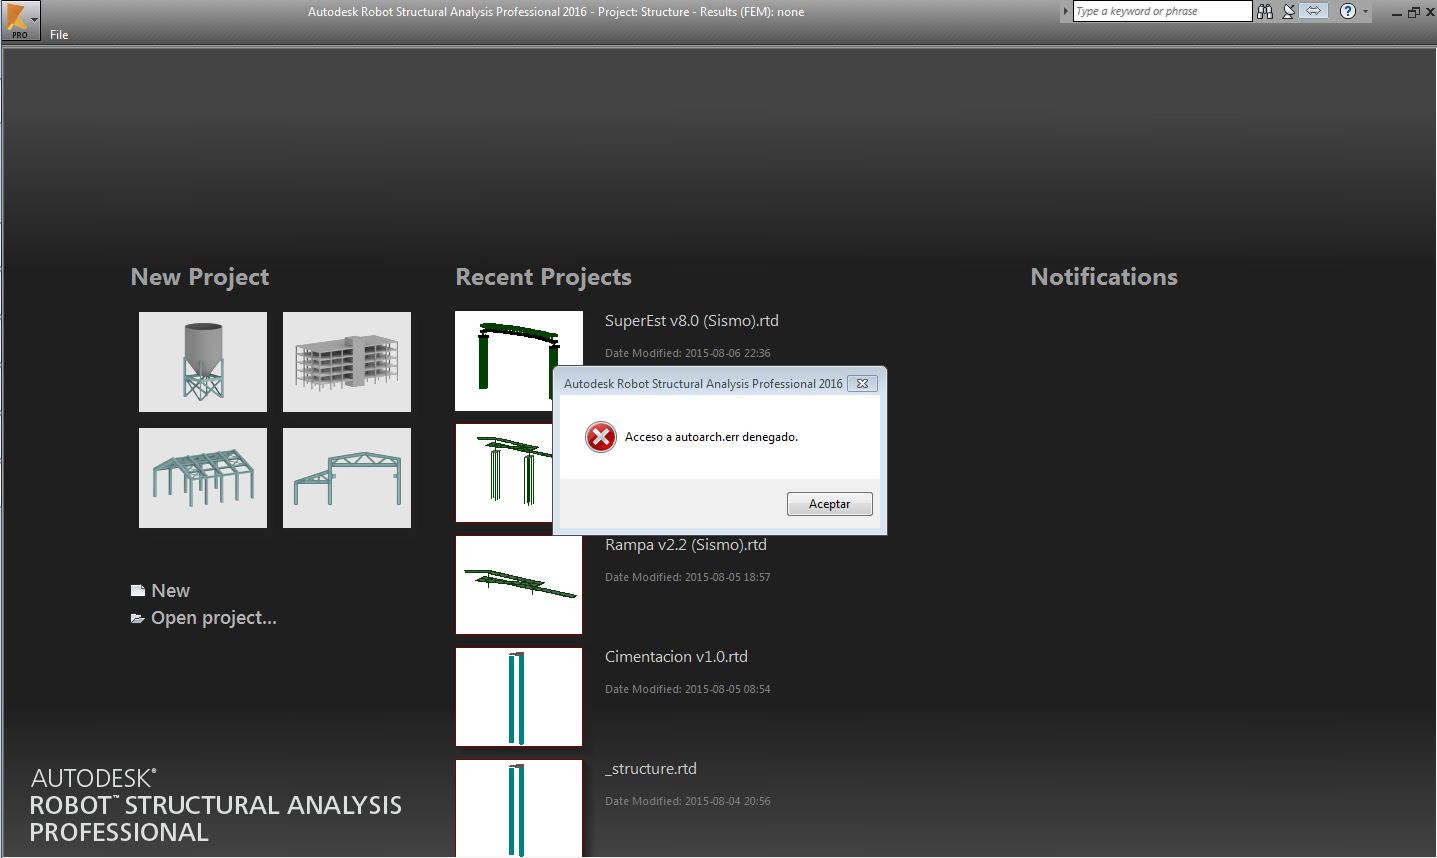Click the Open project... link
The width and height of the screenshot is (1437, 858).
coord(214,618)
